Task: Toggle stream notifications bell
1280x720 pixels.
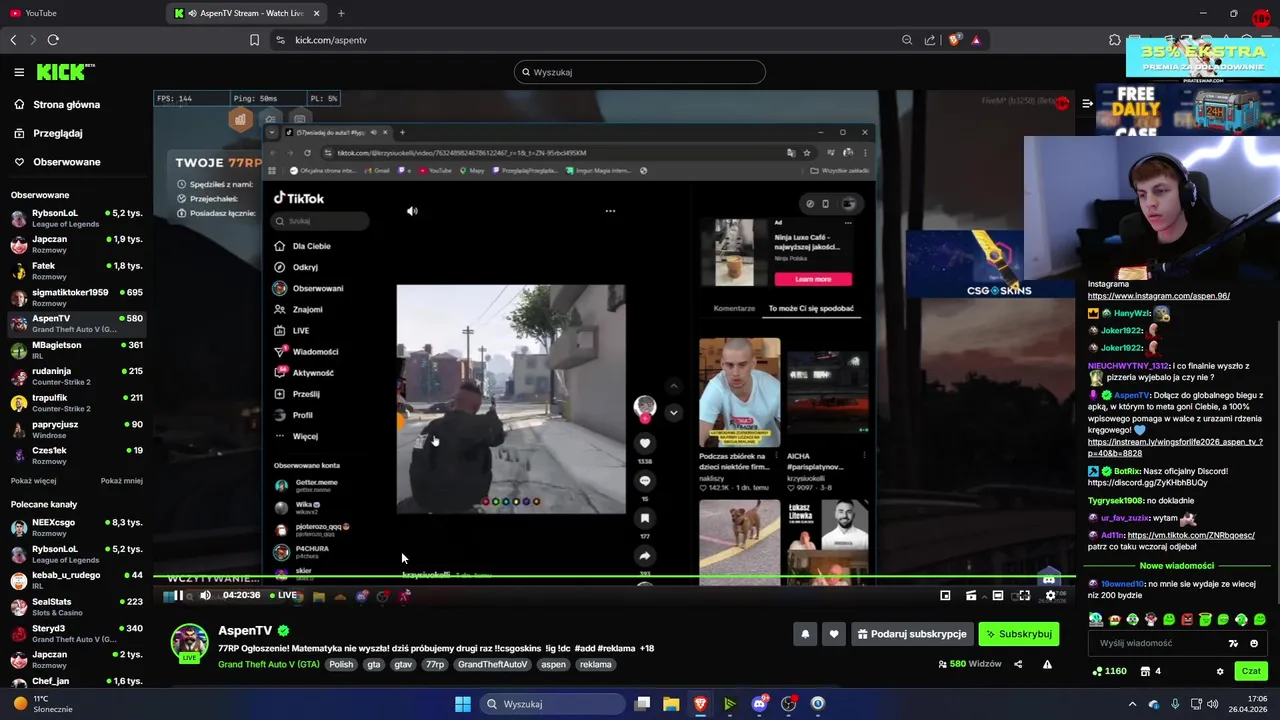Action: coord(805,634)
